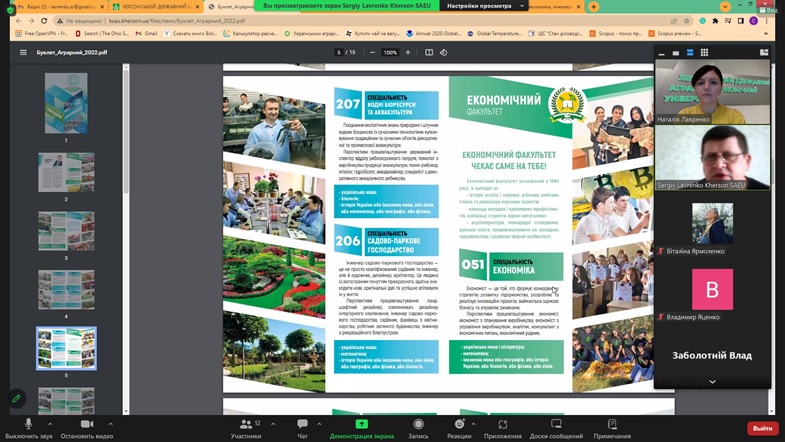Expand reactions options arrow
The width and height of the screenshot is (785, 442).
point(473,424)
